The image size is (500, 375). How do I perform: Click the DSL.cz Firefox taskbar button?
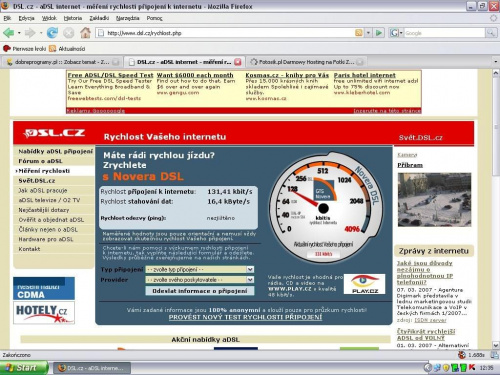92,368
